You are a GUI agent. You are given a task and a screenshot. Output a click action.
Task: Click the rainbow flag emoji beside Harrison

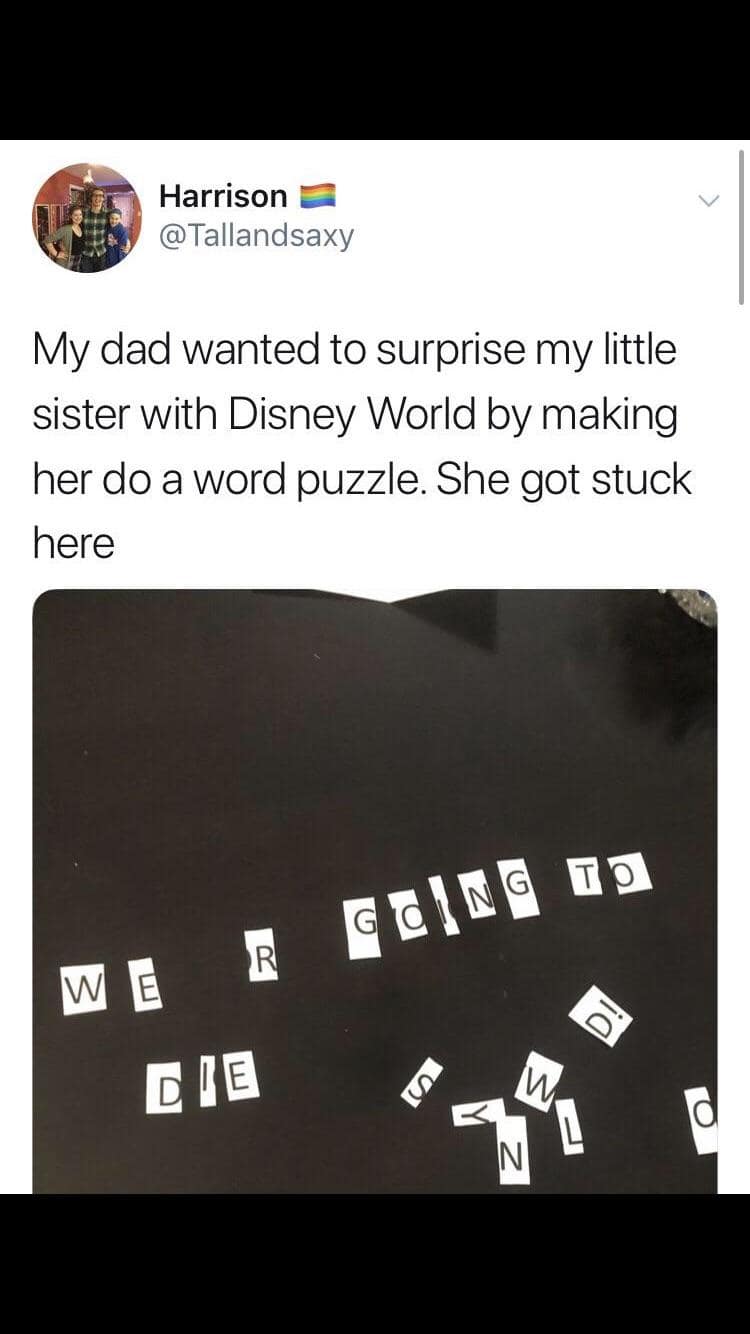coord(317,195)
